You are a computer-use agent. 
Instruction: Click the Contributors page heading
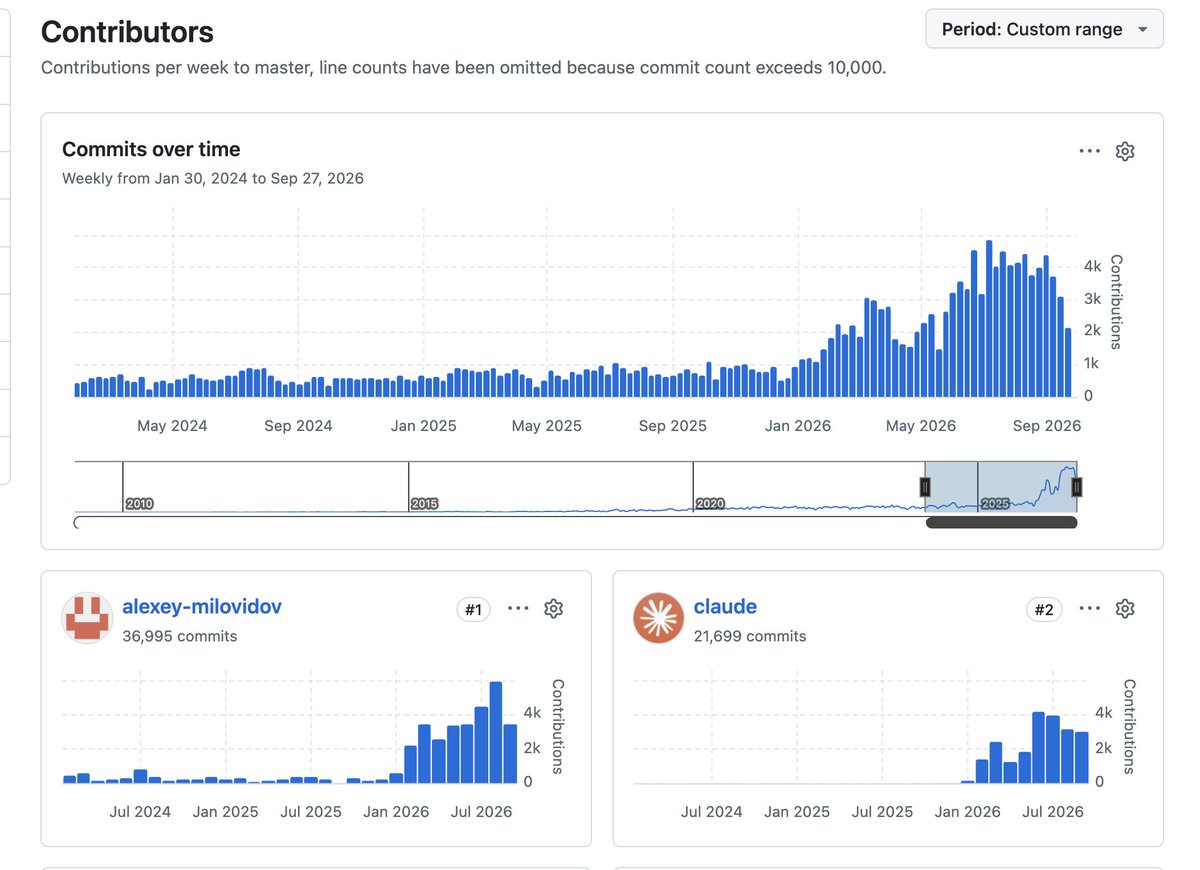click(x=127, y=32)
